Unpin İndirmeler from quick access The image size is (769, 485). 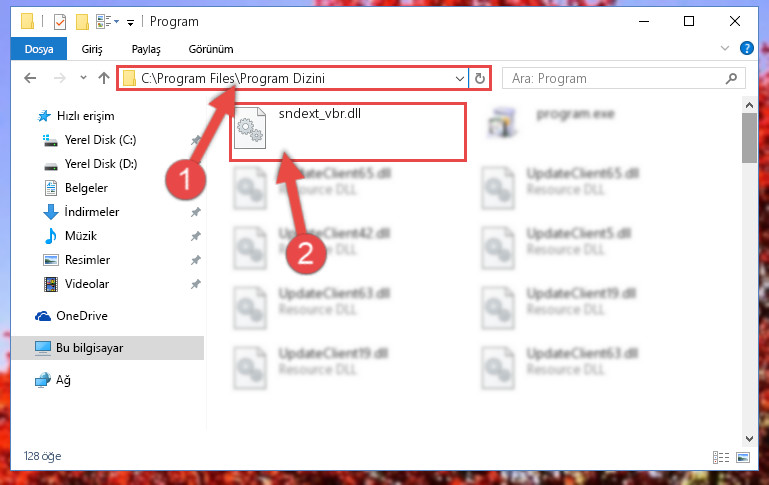click(x=196, y=212)
